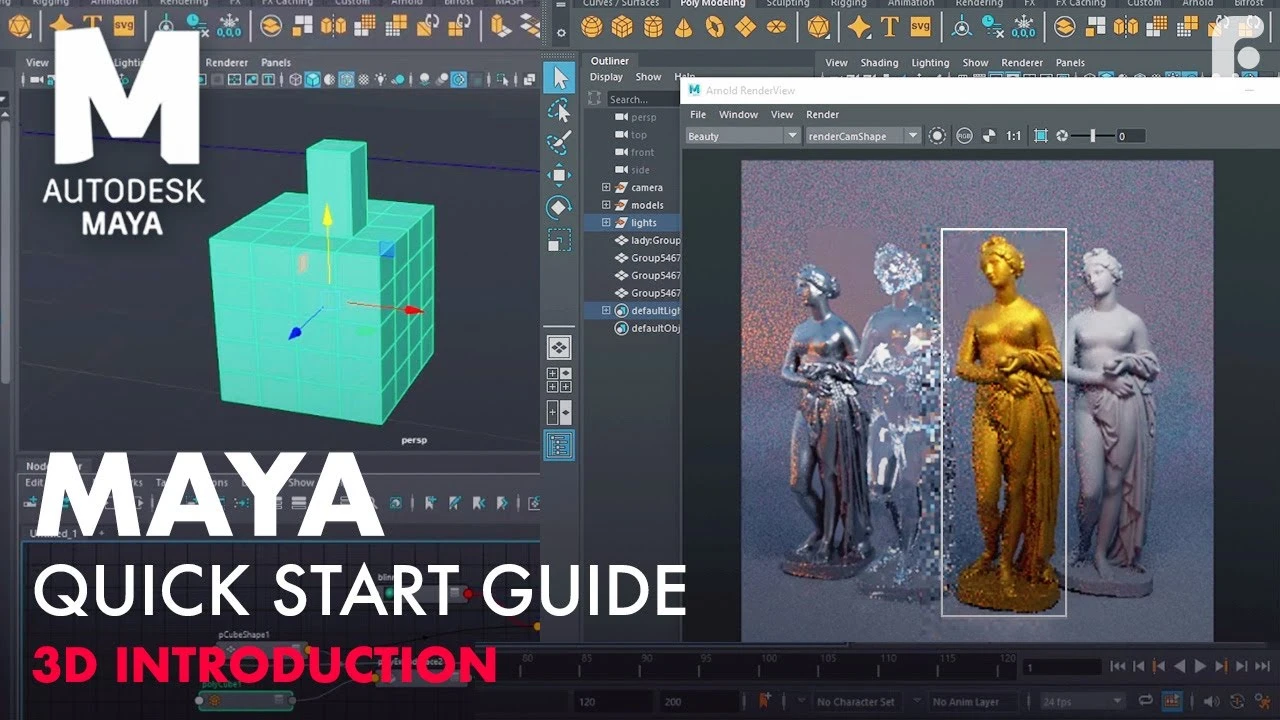
Task: Click the RGB channels icon in RenderView
Action: 964,136
